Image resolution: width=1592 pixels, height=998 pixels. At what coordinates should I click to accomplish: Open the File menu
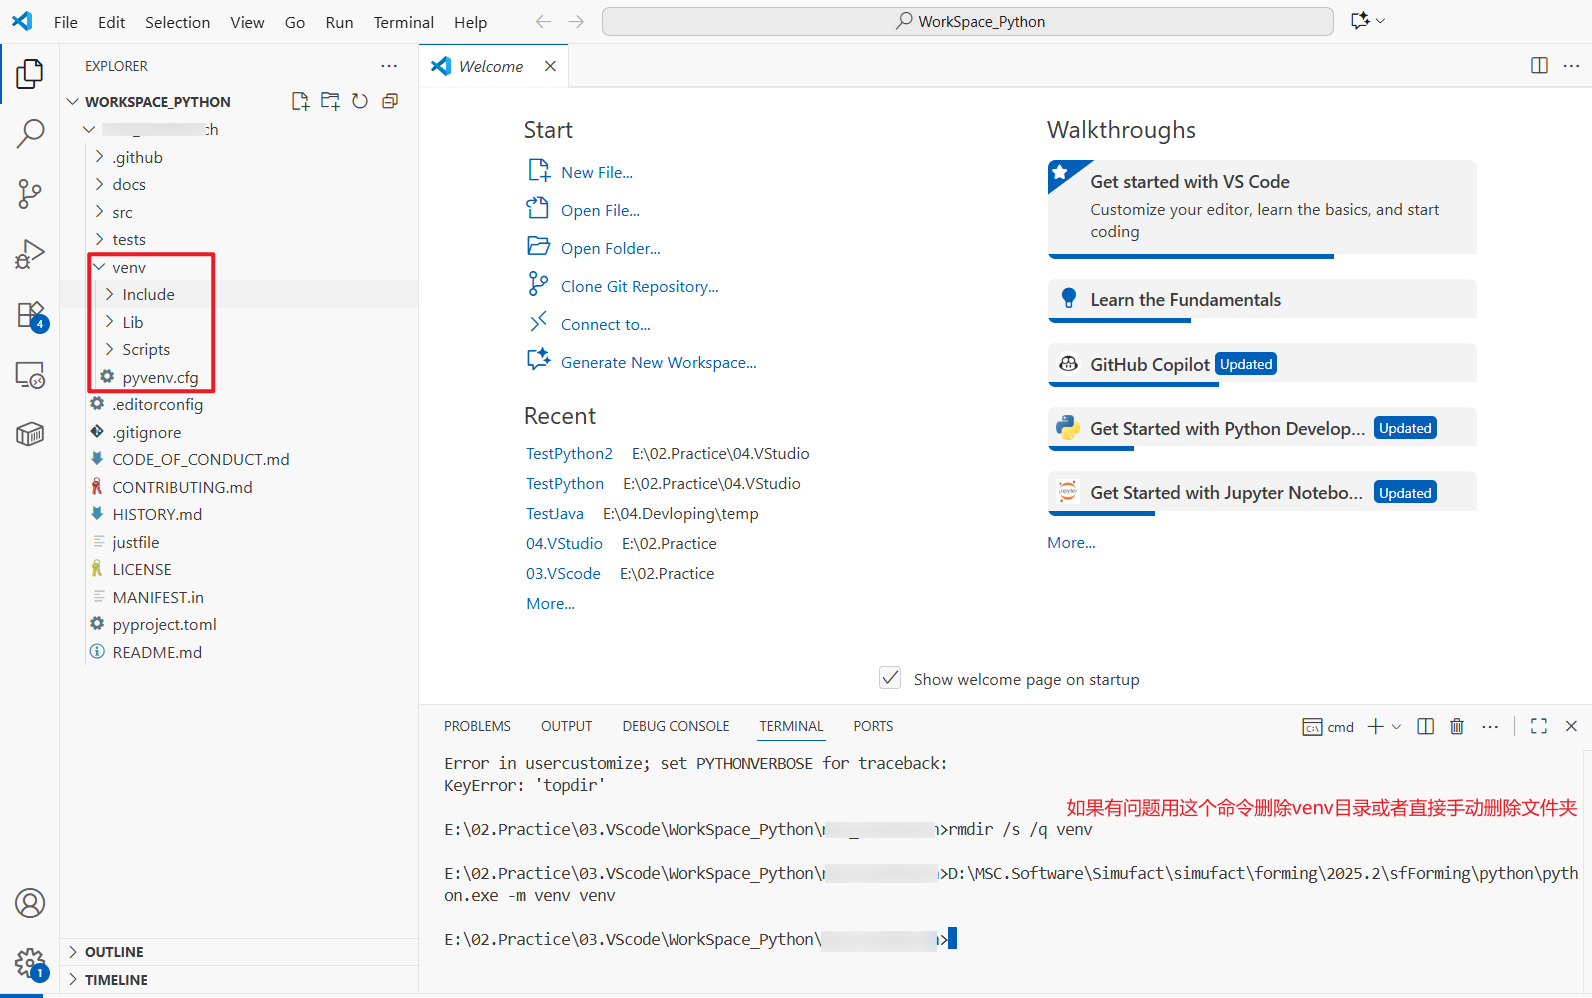pos(66,22)
